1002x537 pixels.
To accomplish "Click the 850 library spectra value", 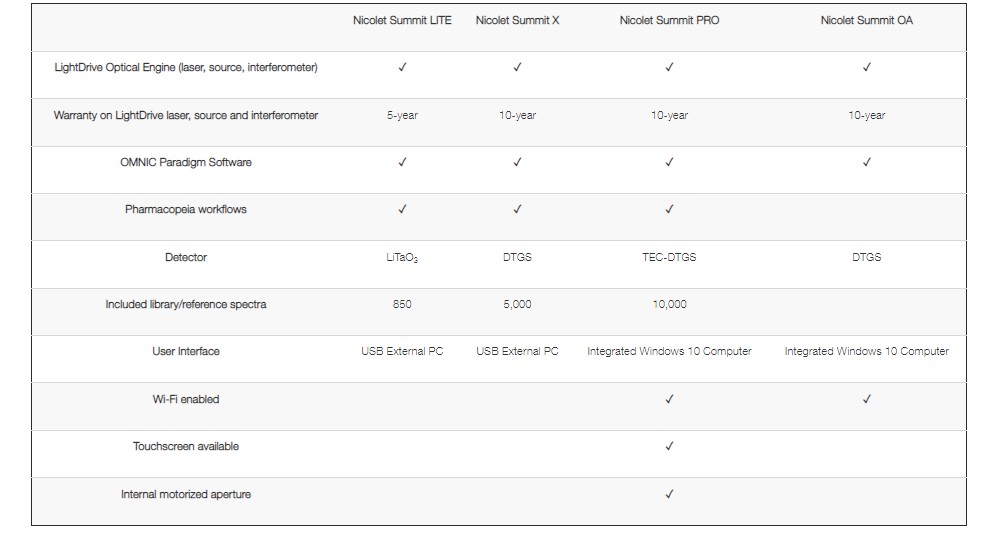I will tap(402, 304).
